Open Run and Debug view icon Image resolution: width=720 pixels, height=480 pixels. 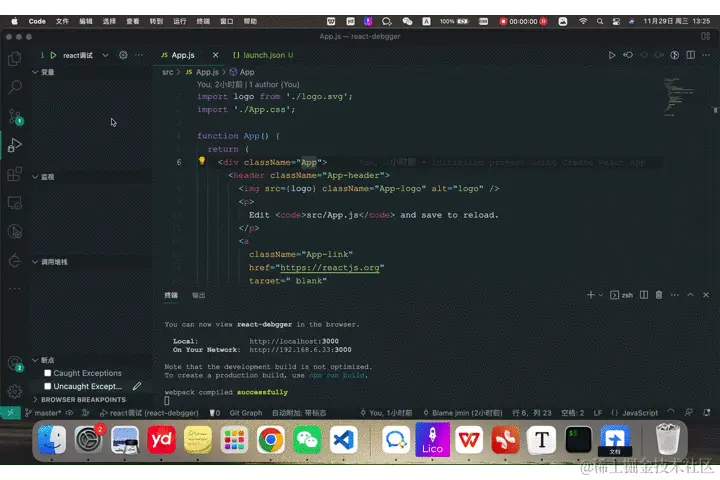coord(15,145)
